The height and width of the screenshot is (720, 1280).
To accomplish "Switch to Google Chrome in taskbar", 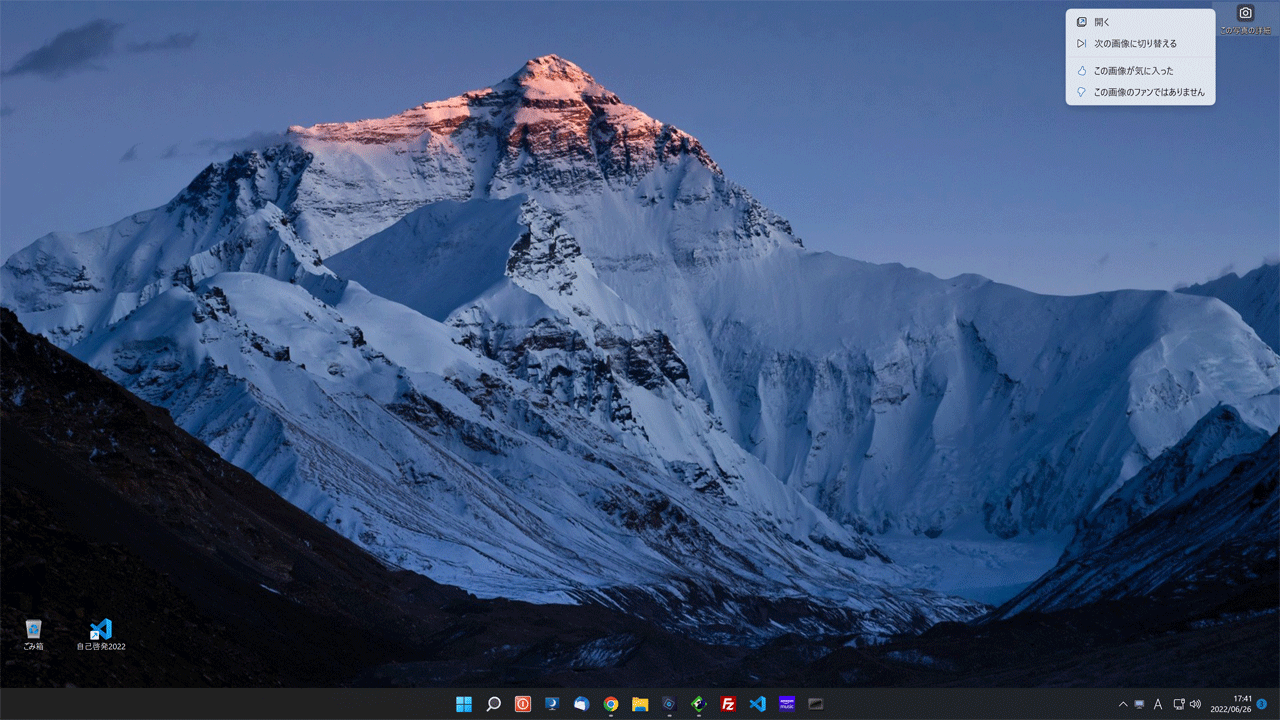I will [610, 704].
